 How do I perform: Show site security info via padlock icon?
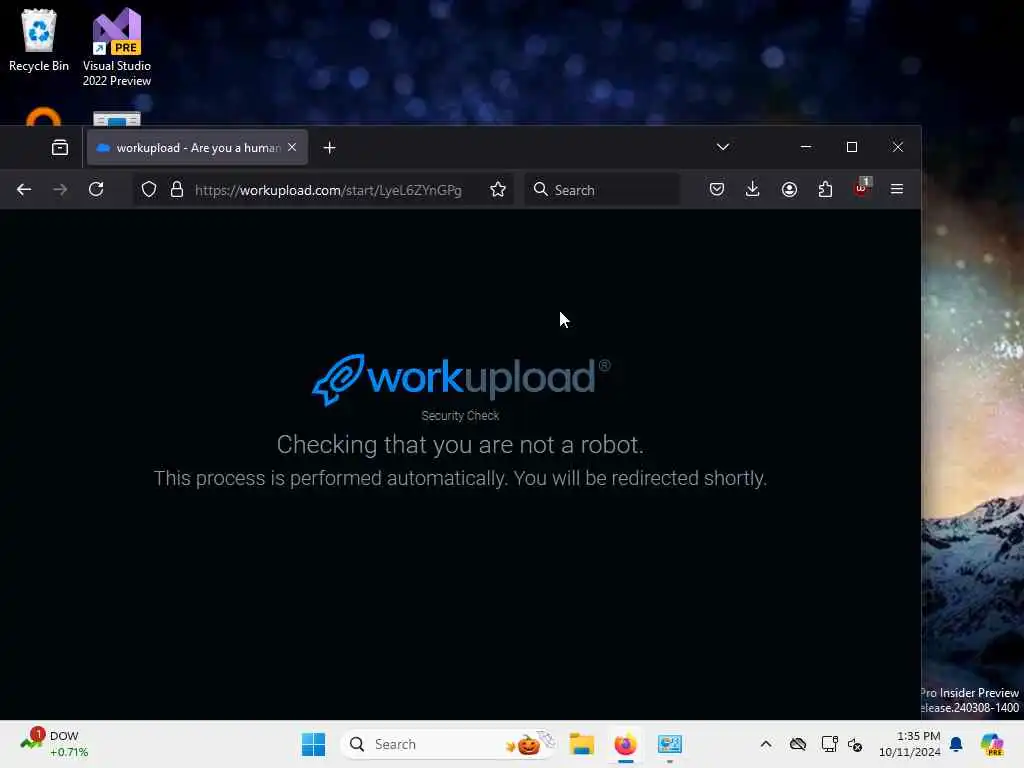(176, 189)
